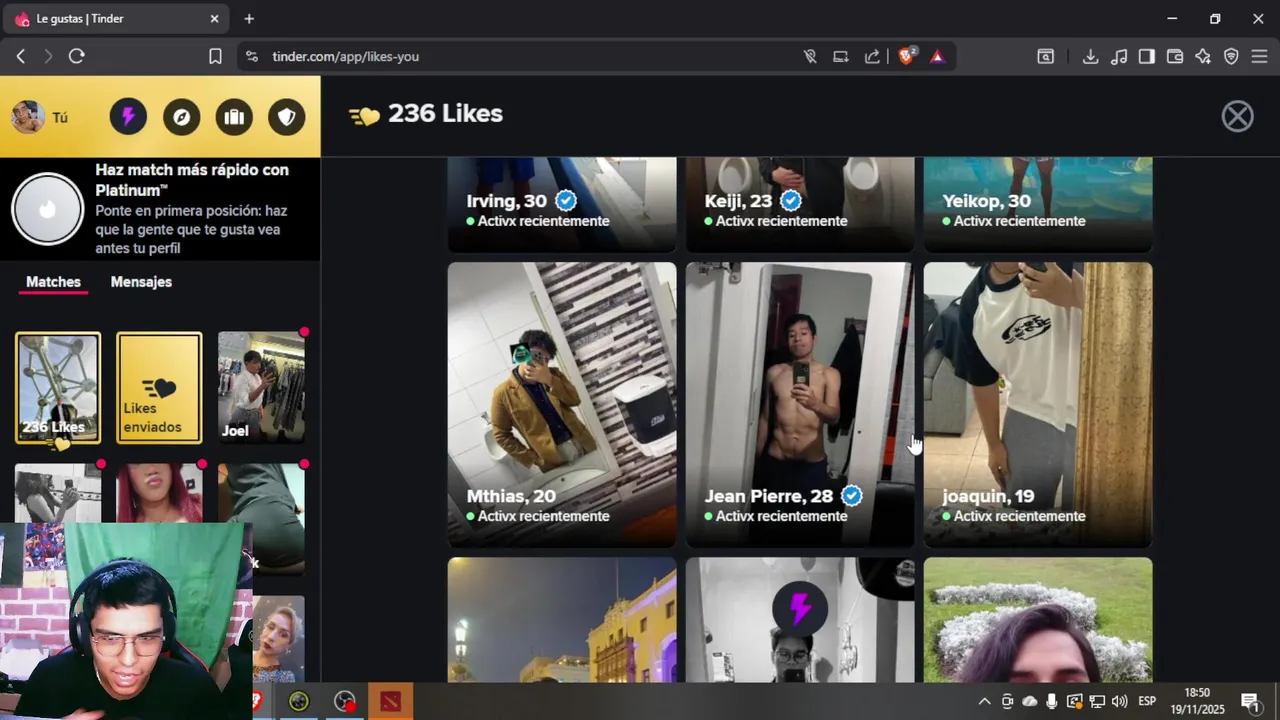Open the Brave VPN shield icon

[x=1231, y=57]
